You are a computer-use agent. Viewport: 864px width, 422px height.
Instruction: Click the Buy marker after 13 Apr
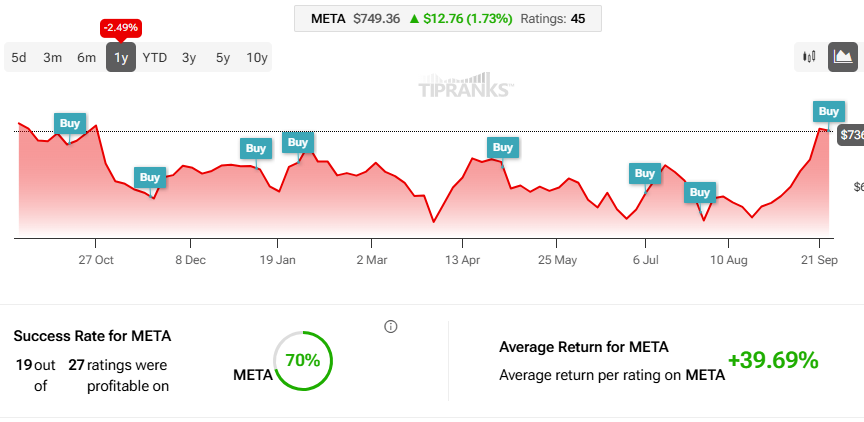click(x=503, y=148)
